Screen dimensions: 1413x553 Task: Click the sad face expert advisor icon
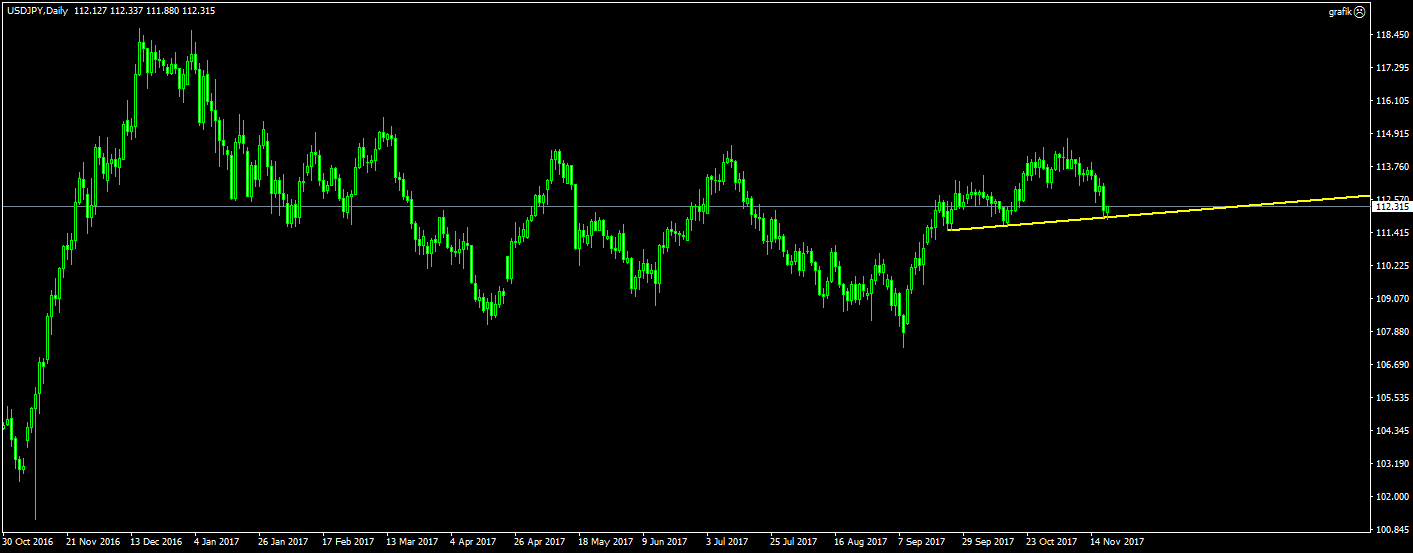tap(1359, 12)
